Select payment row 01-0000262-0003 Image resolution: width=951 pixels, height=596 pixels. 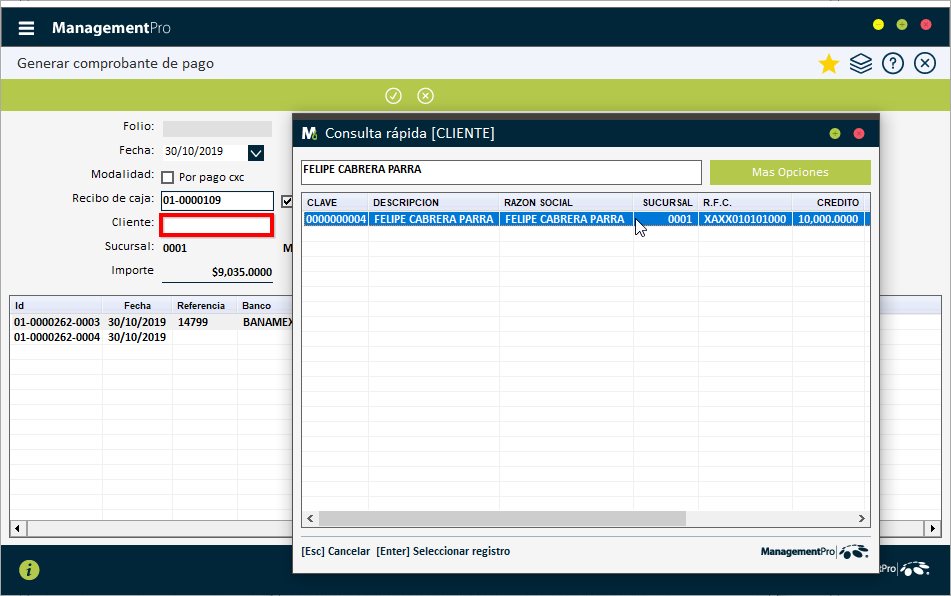56,323
